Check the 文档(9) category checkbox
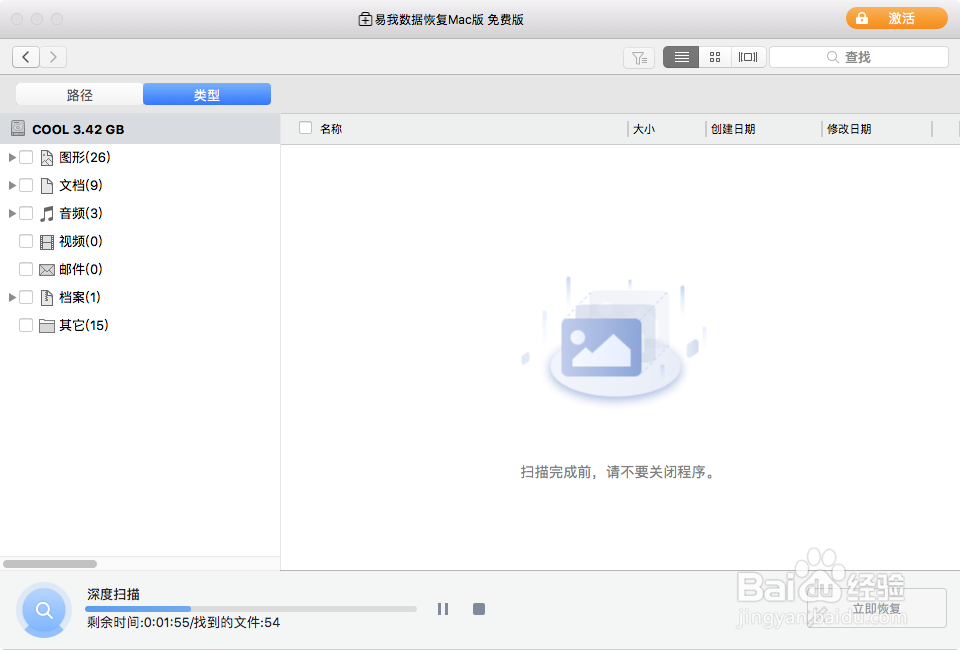The width and height of the screenshot is (960, 650). tap(26, 185)
